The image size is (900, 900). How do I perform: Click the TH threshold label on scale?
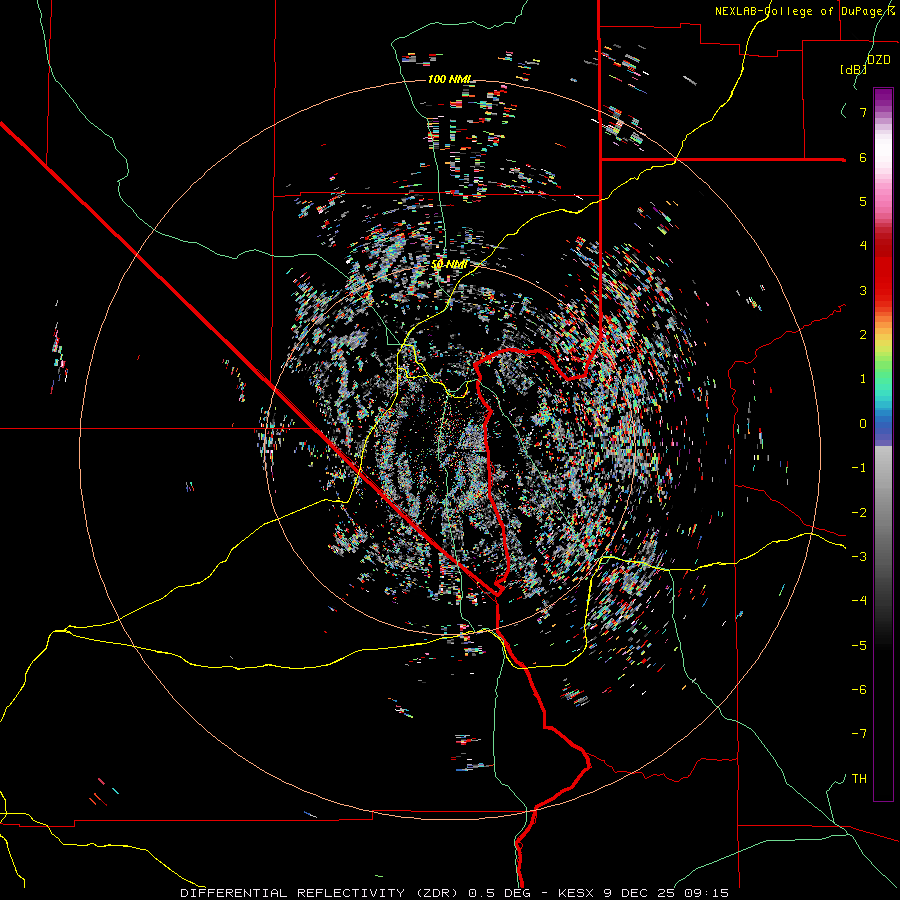tap(859, 779)
